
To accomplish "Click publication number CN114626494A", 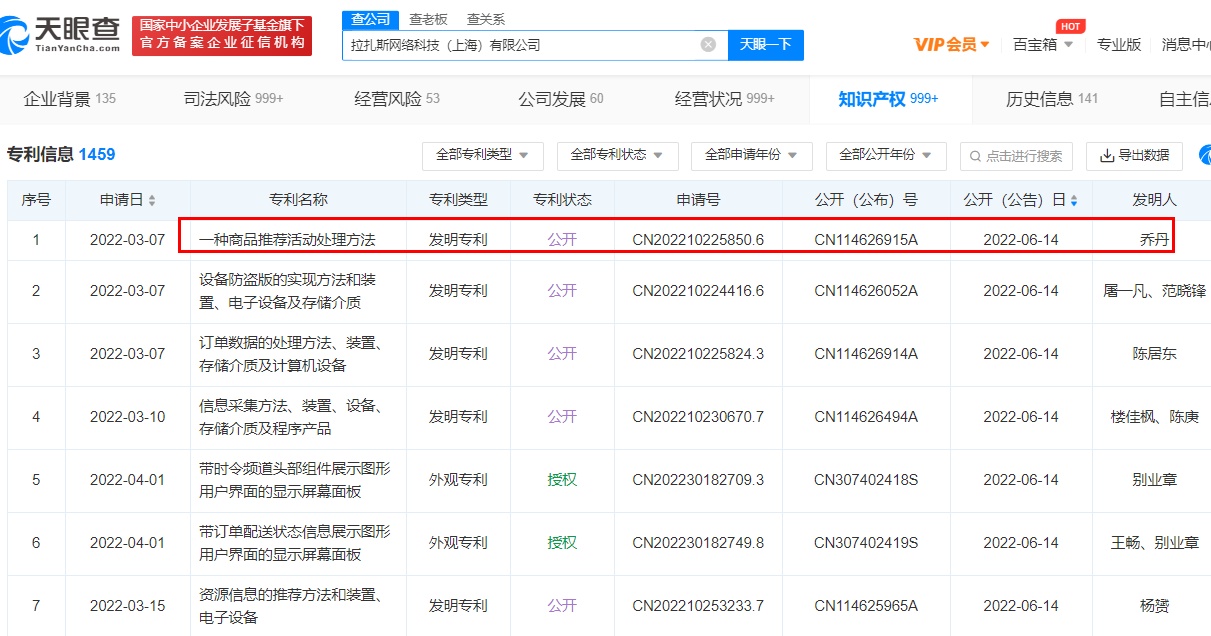I will point(866,417).
